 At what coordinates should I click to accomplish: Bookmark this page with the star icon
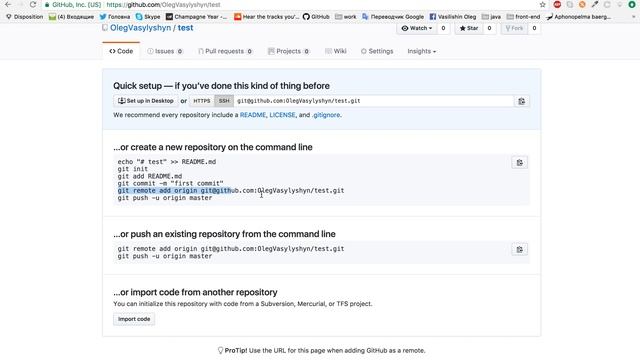[542, 4]
